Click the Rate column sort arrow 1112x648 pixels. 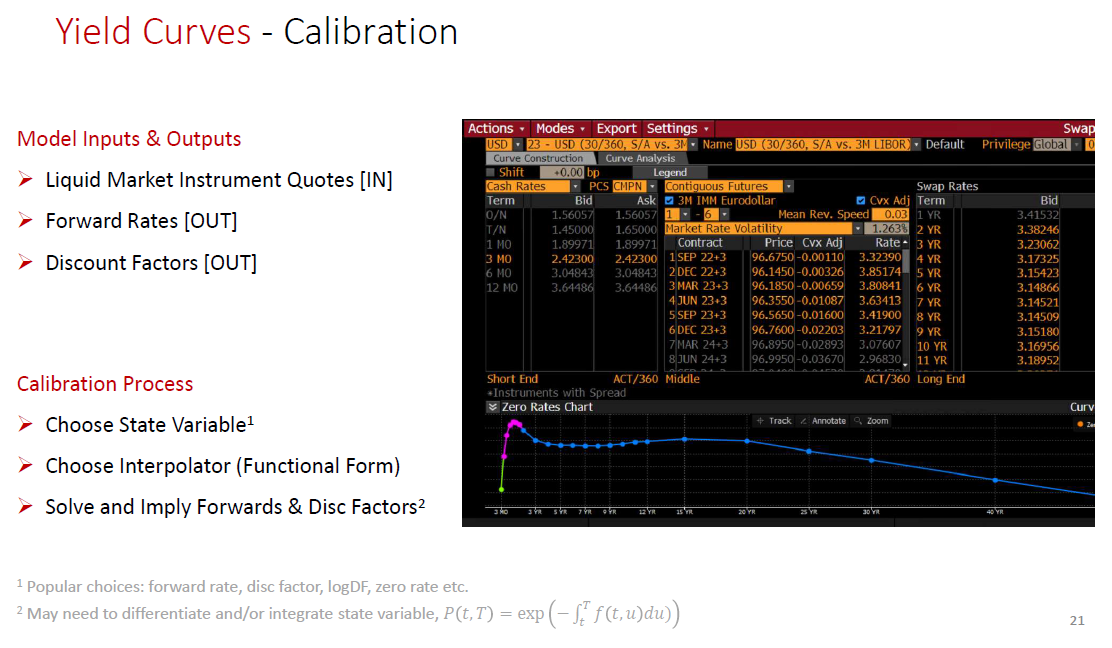click(905, 242)
